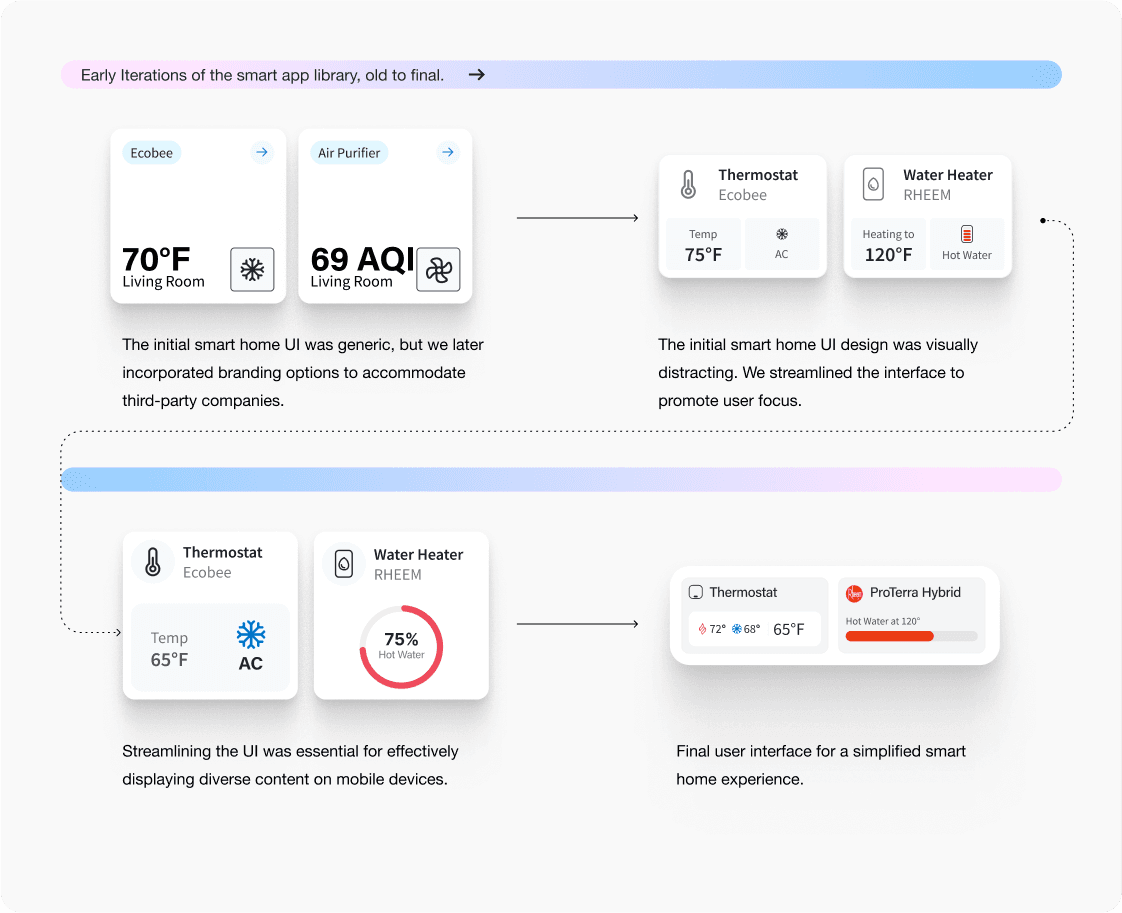This screenshot has width=1122, height=913.
Task: Click small thermostat icon in final UI
Action: point(696,592)
